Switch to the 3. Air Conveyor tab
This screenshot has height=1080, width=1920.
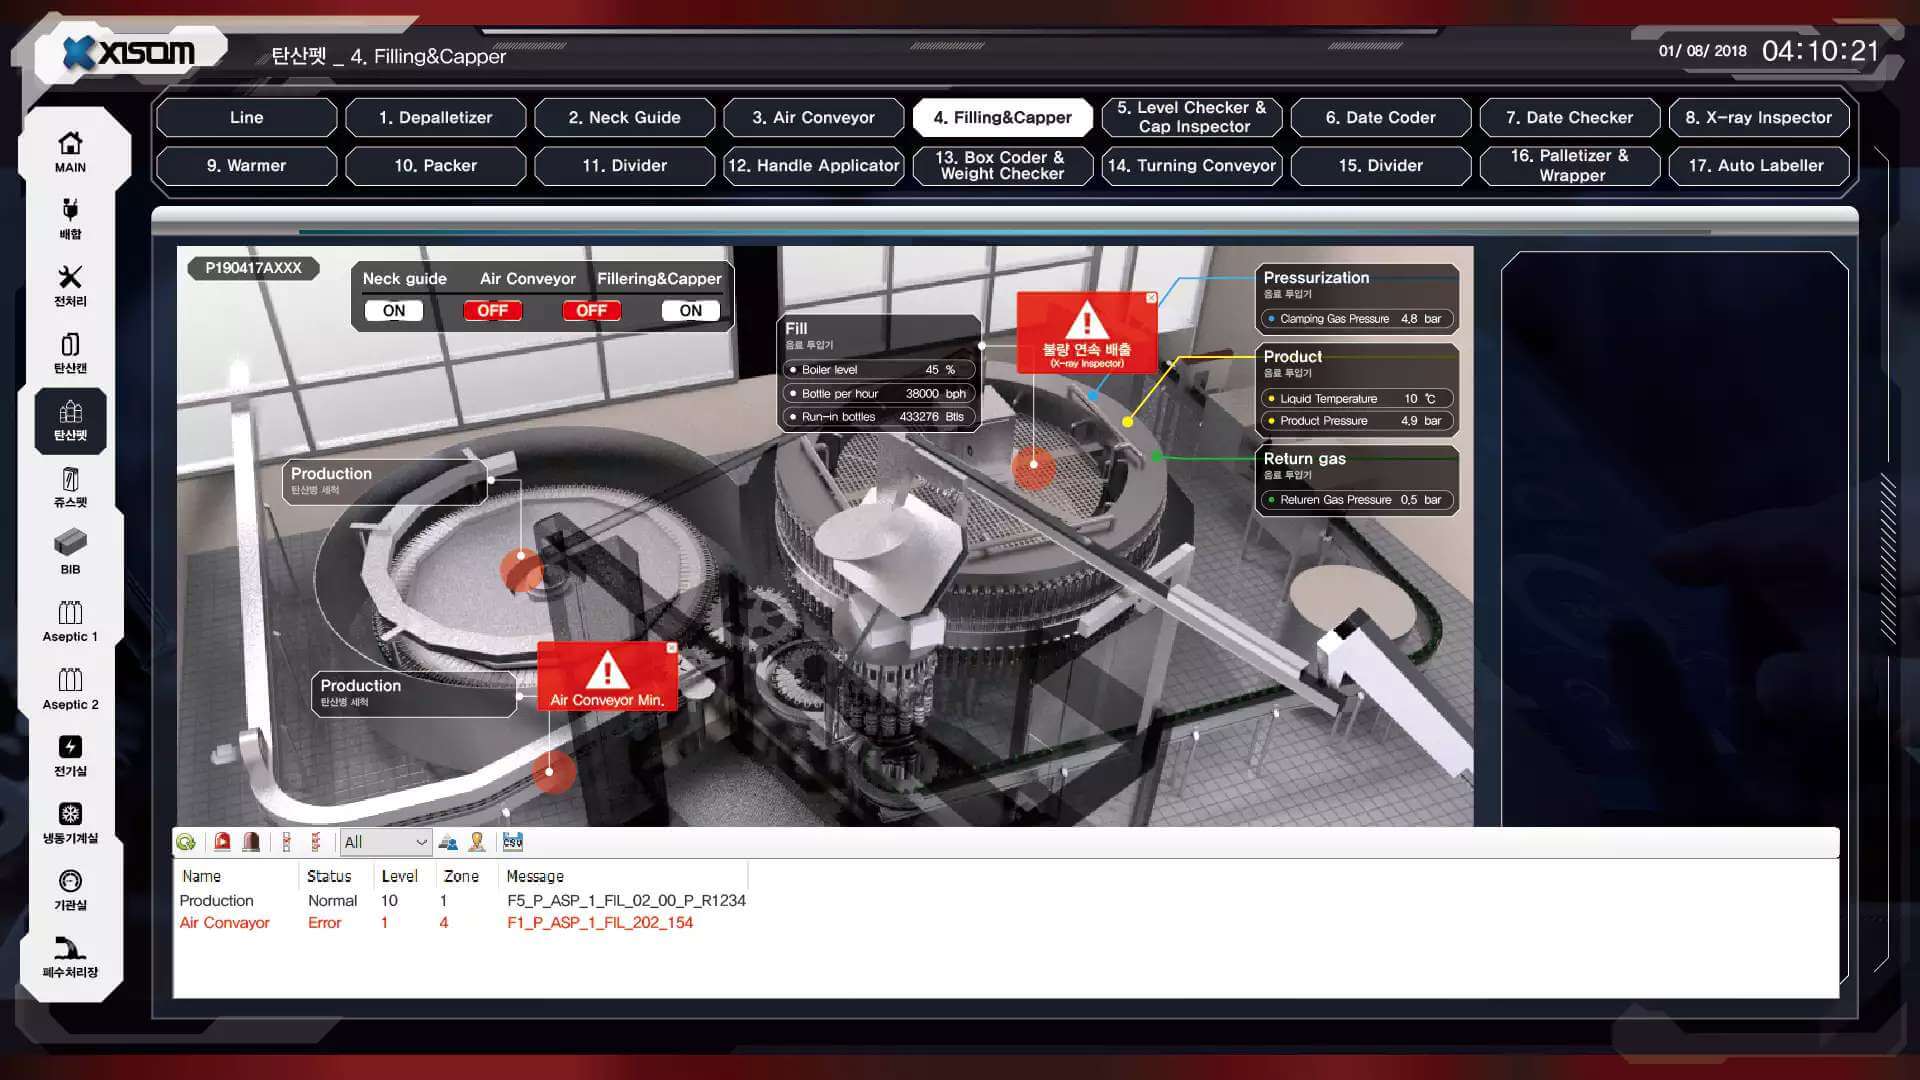(813, 117)
